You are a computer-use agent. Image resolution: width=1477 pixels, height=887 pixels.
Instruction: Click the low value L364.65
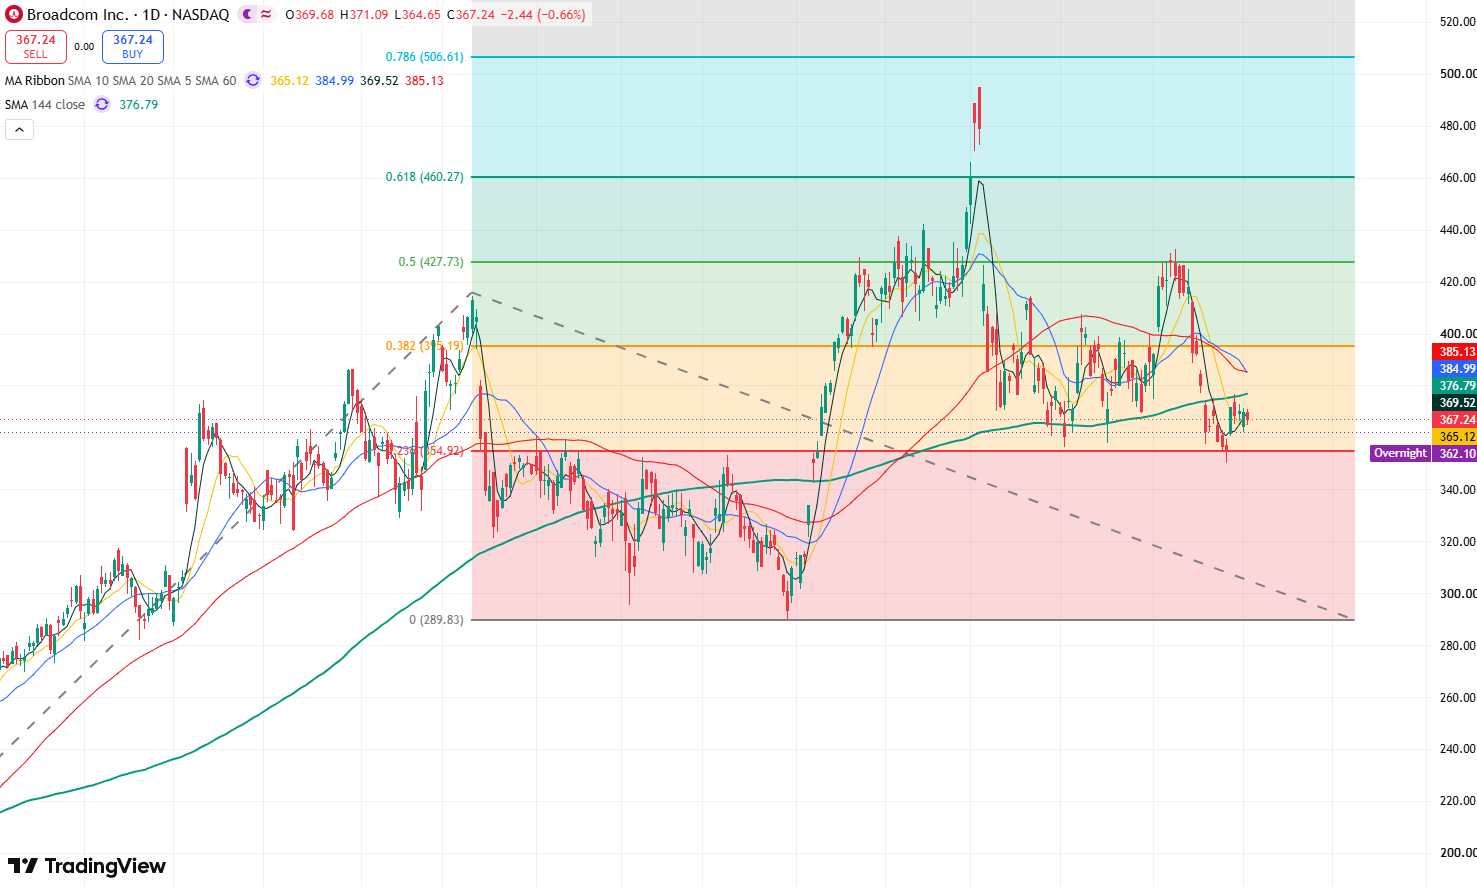coord(418,14)
